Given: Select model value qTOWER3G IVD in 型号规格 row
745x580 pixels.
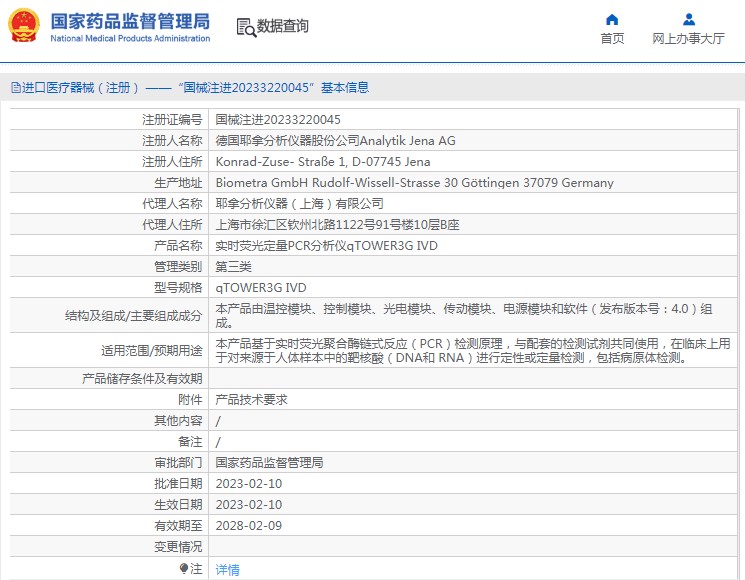Looking at the screenshot, I should [261, 287].
